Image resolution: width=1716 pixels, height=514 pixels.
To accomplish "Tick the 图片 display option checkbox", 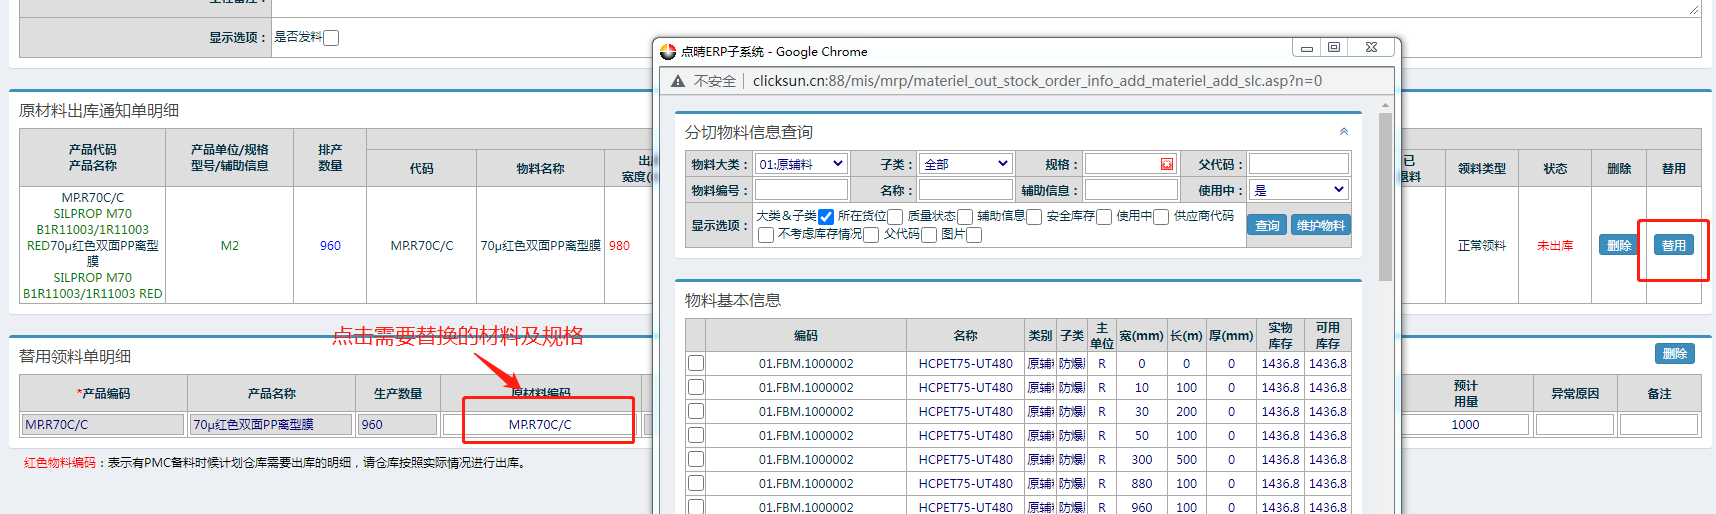I will tap(974, 235).
